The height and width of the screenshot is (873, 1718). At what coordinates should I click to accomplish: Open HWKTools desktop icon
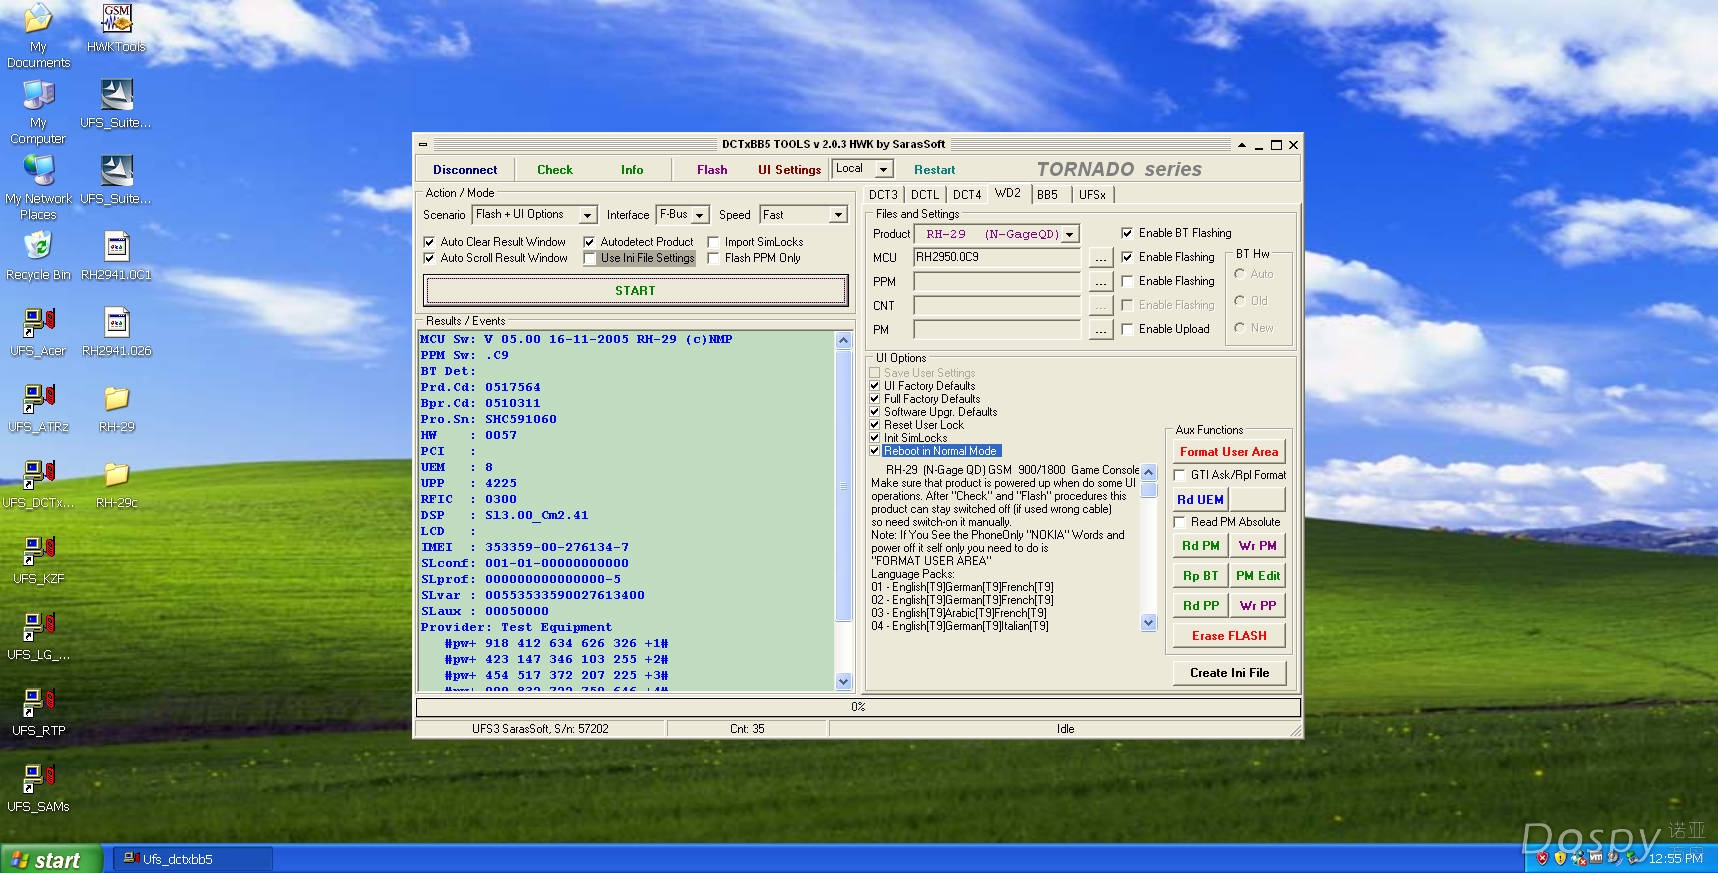(x=116, y=28)
